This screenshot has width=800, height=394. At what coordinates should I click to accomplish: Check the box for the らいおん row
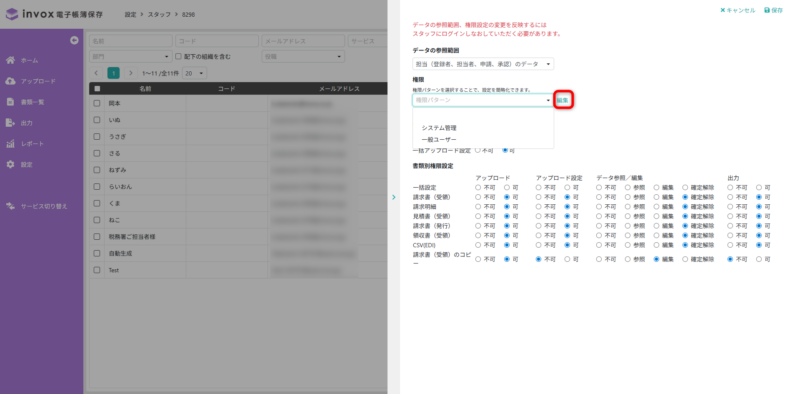pyautogui.click(x=97, y=187)
